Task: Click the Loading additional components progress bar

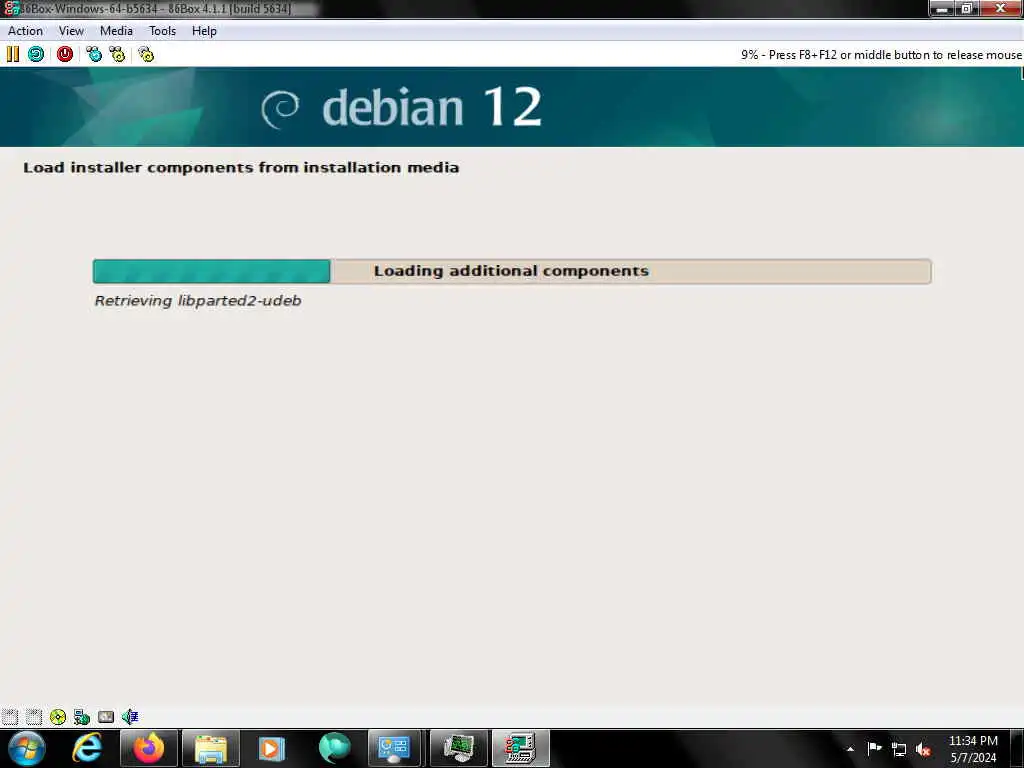Action: click(x=512, y=271)
